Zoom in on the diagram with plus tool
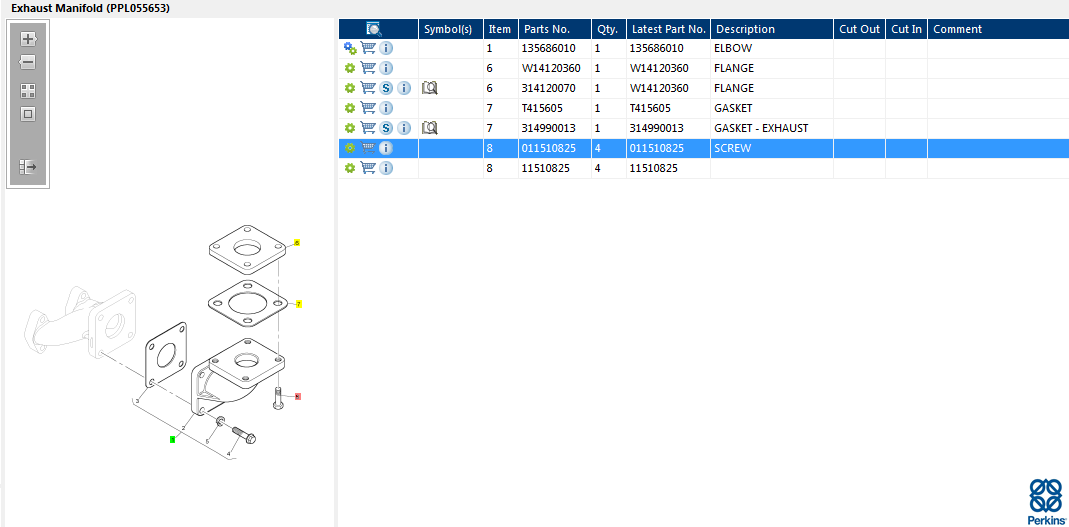Image resolution: width=1069 pixels, height=527 pixels. [x=28, y=39]
